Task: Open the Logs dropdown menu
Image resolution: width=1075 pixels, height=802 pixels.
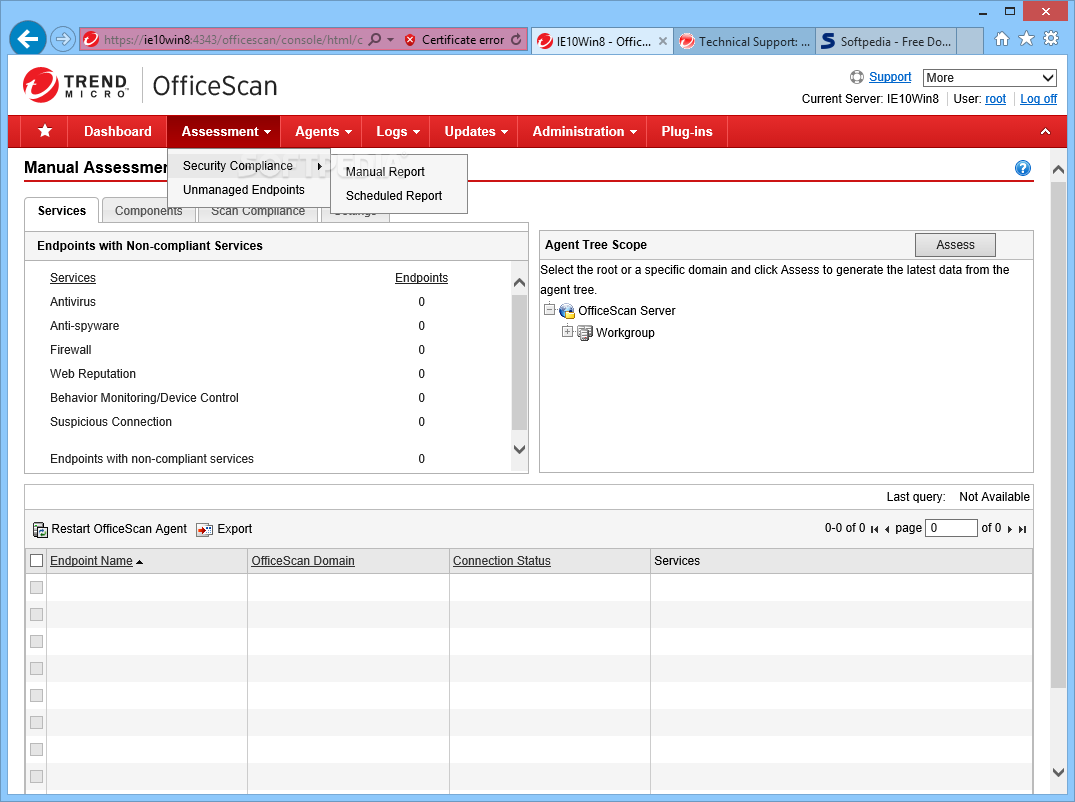Action: tap(397, 132)
